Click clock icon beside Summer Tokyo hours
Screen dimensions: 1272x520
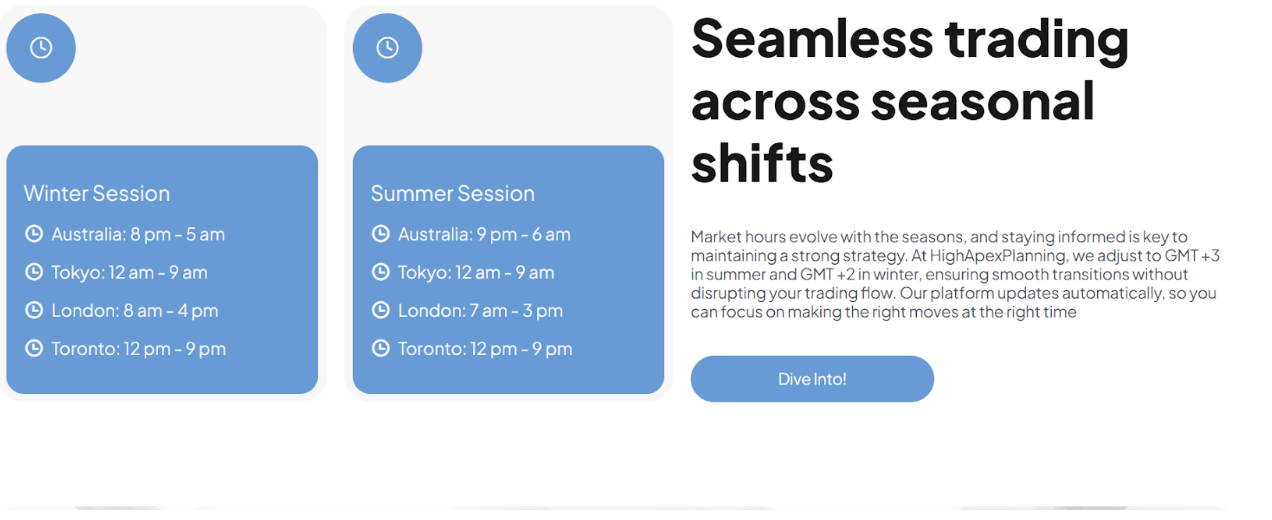coord(380,272)
